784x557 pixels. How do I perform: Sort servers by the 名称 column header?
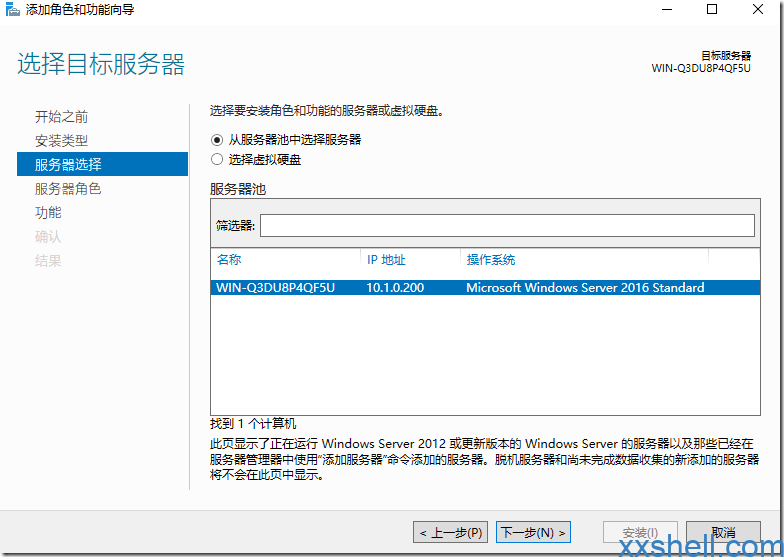(x=229, y=260)
